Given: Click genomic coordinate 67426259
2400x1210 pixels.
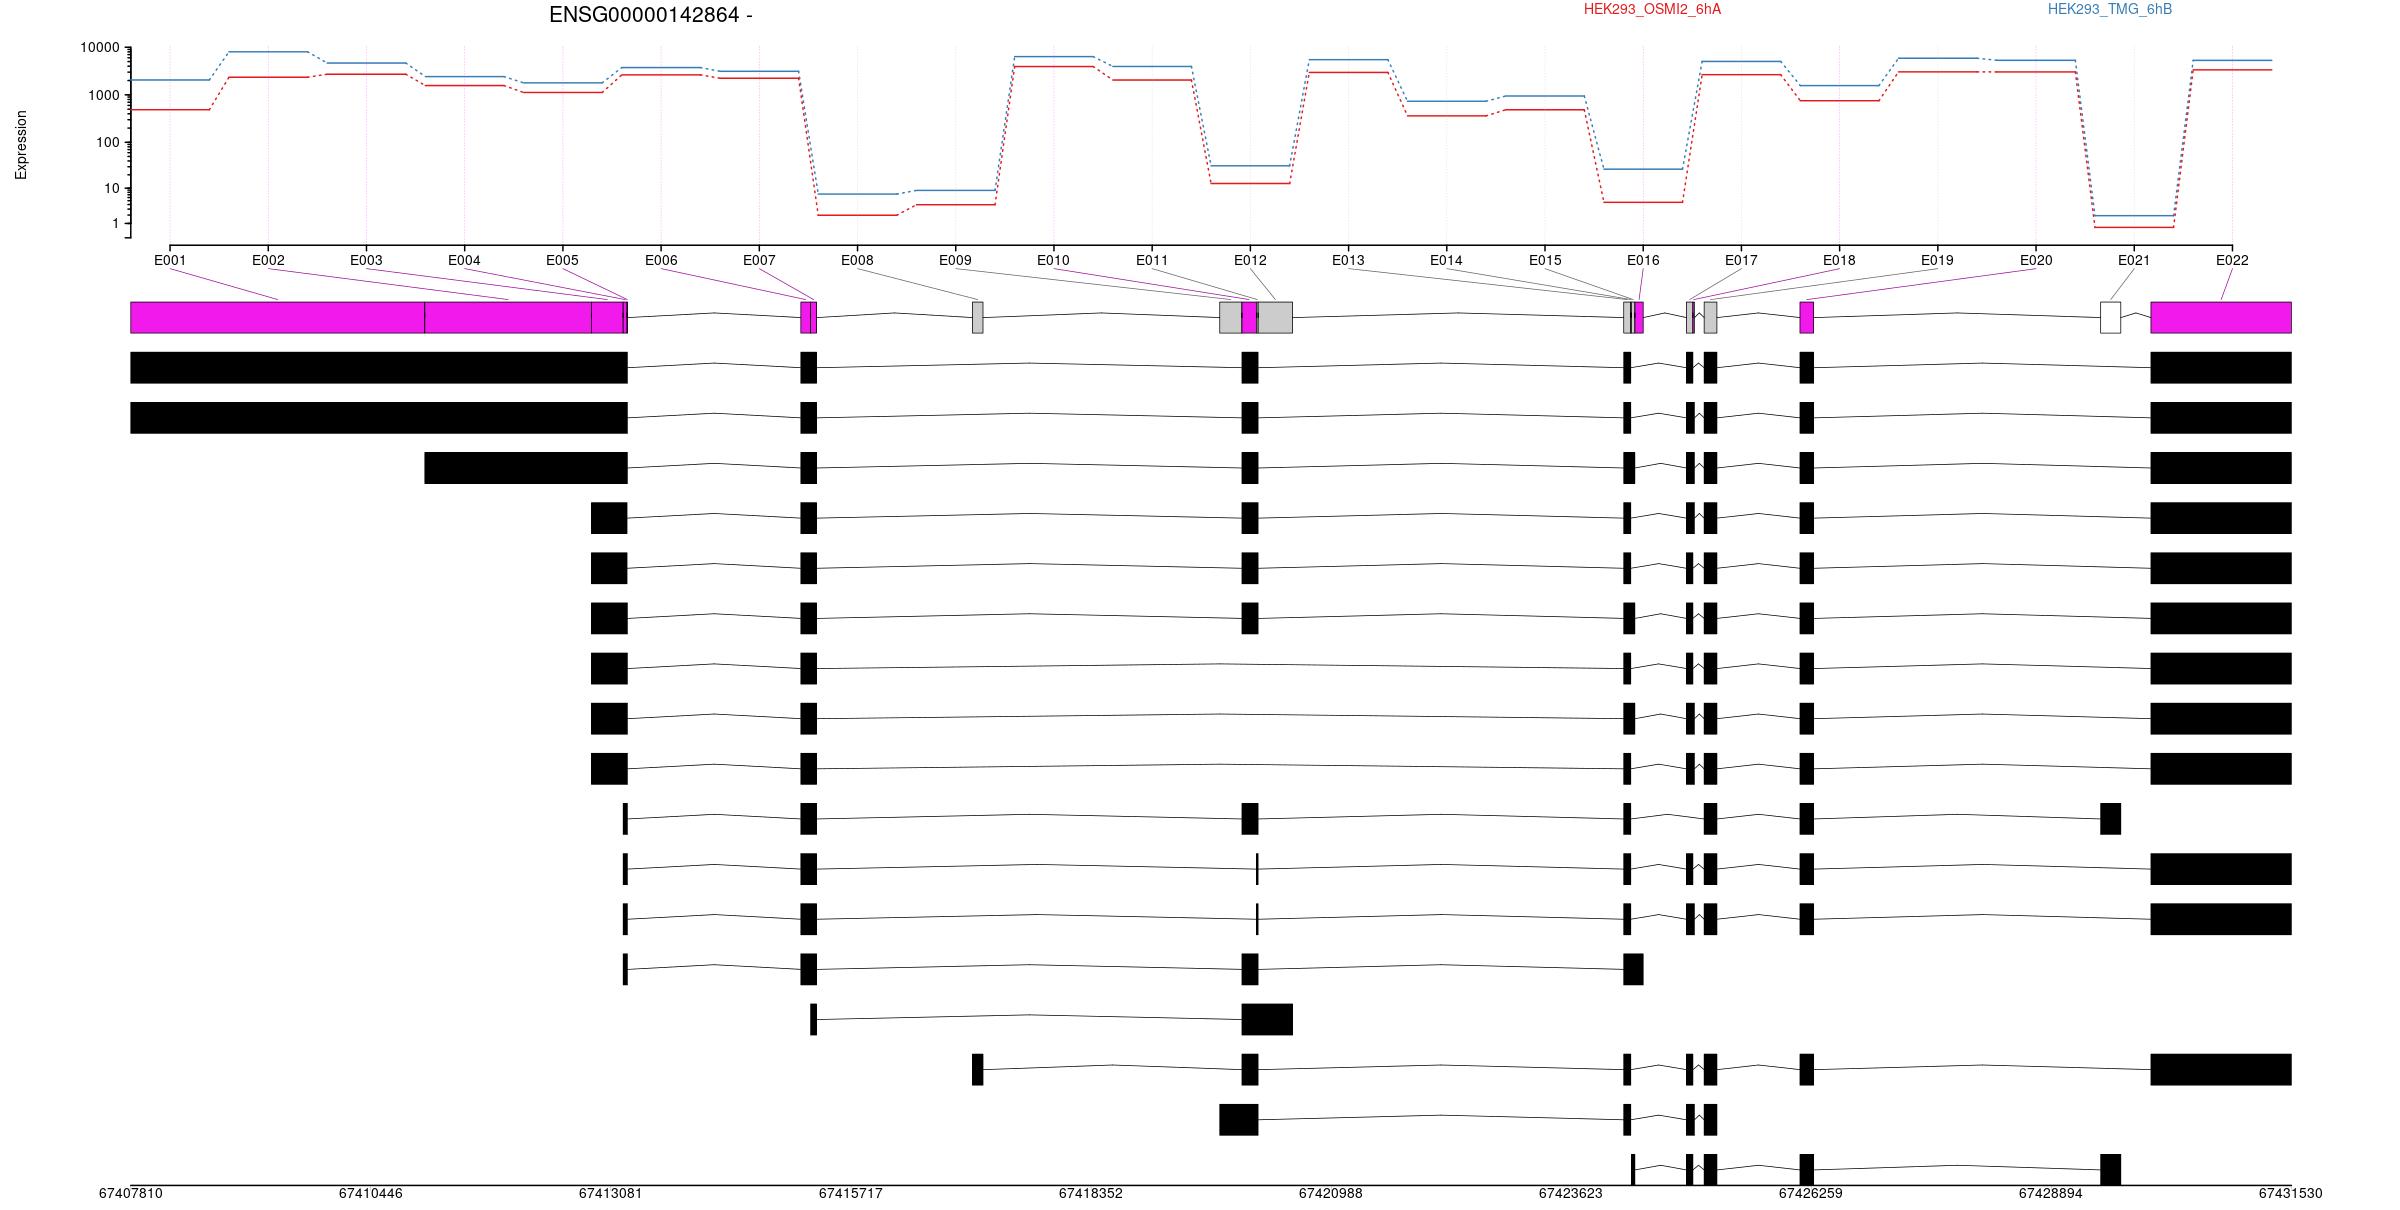Looking at the screenshot, I should [x=1811, y=1193].
